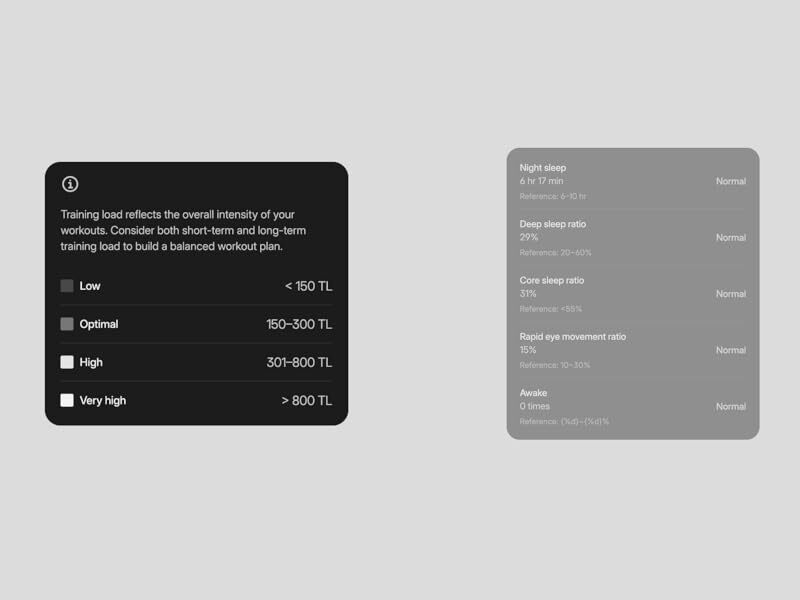Select the Low training load label
This screenshot has width=800, height=600.
[90, 286]
